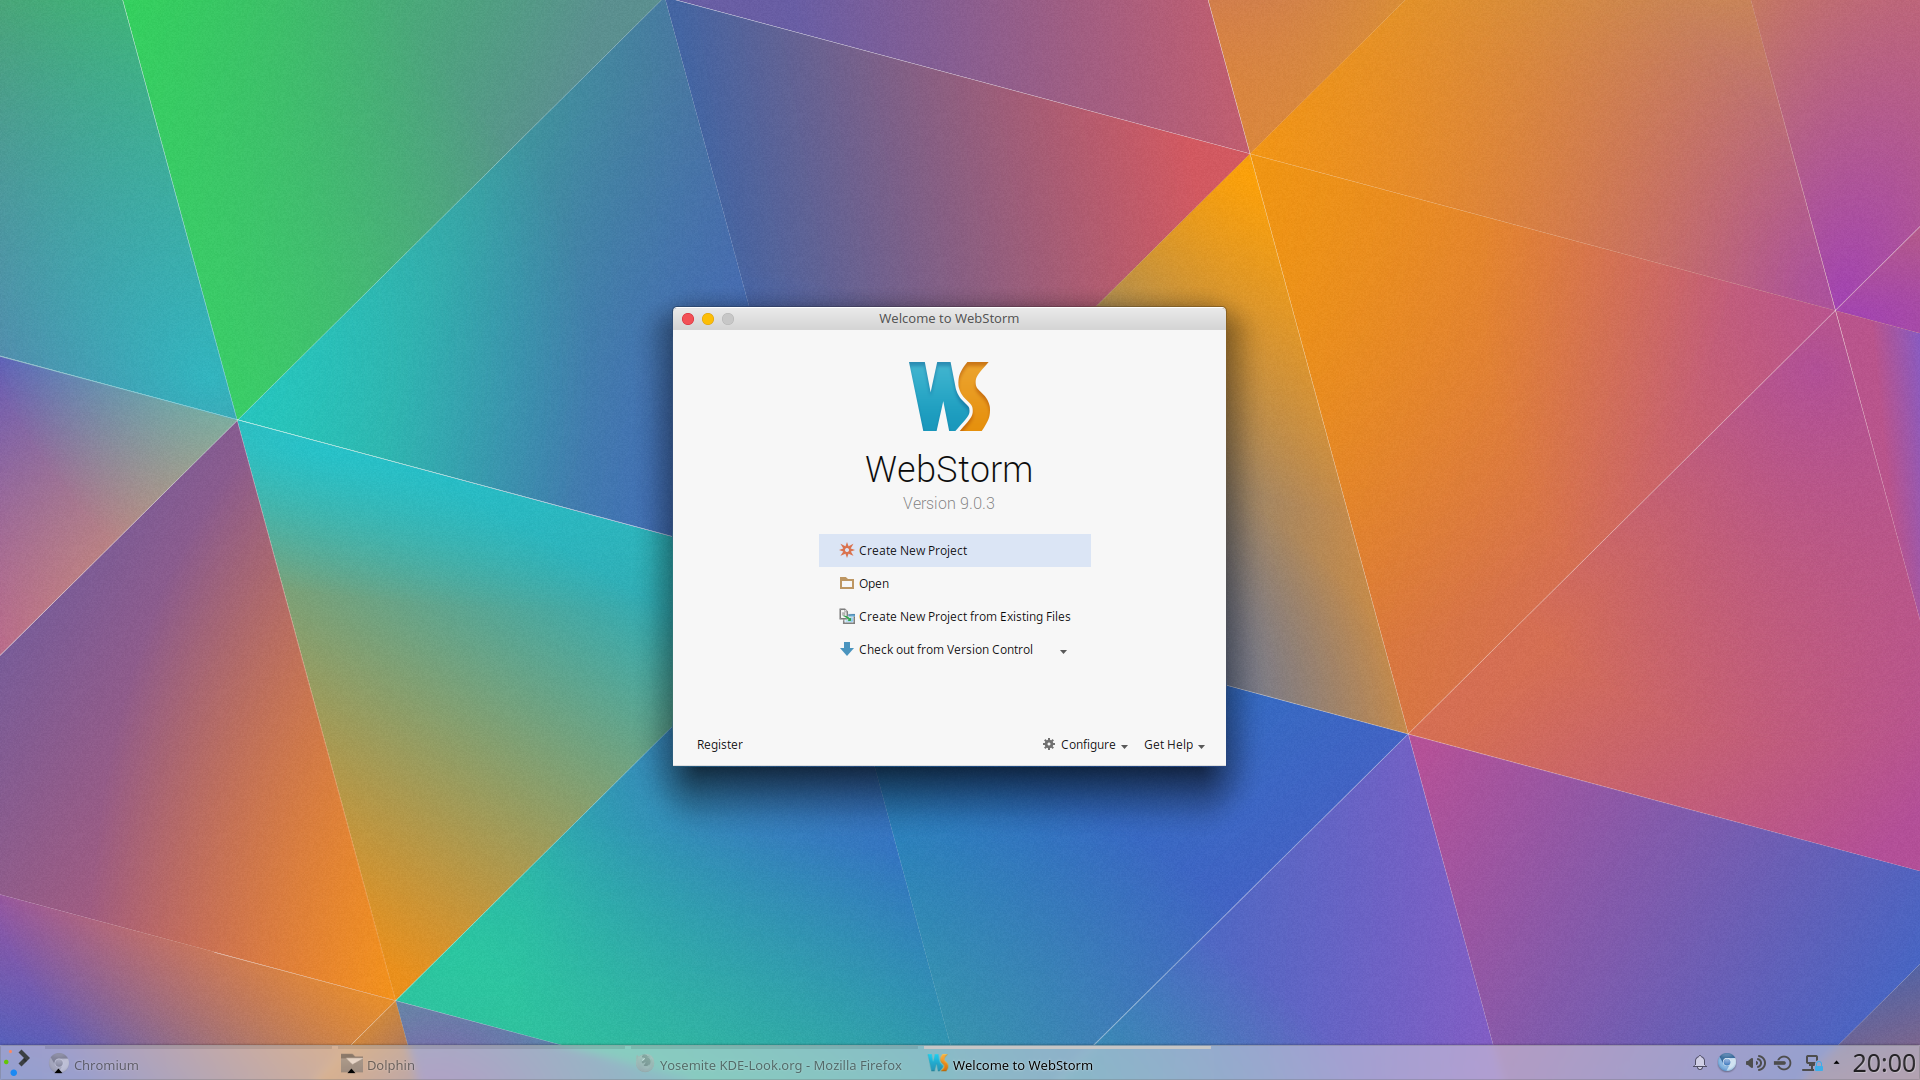Image resolution: width=1920 pixels, height=1080 pixels.
Task: Select Create New Project
Action: pyautogui.click(x=954, y=550)
